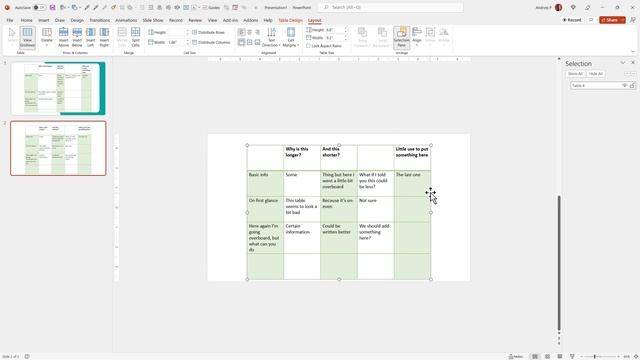The width and height of the screenshot is (640, 360).
Task: Align cell text to the bottom
Action: point(257,42)
